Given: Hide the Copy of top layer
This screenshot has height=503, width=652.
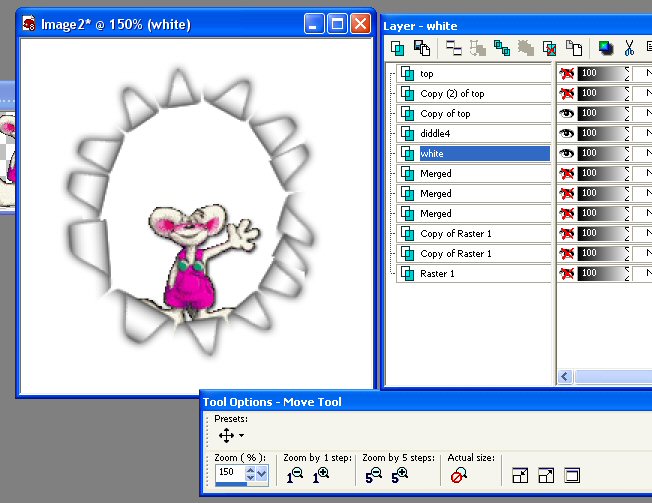Looking at the screenshot, I should (x=566, y=113).
